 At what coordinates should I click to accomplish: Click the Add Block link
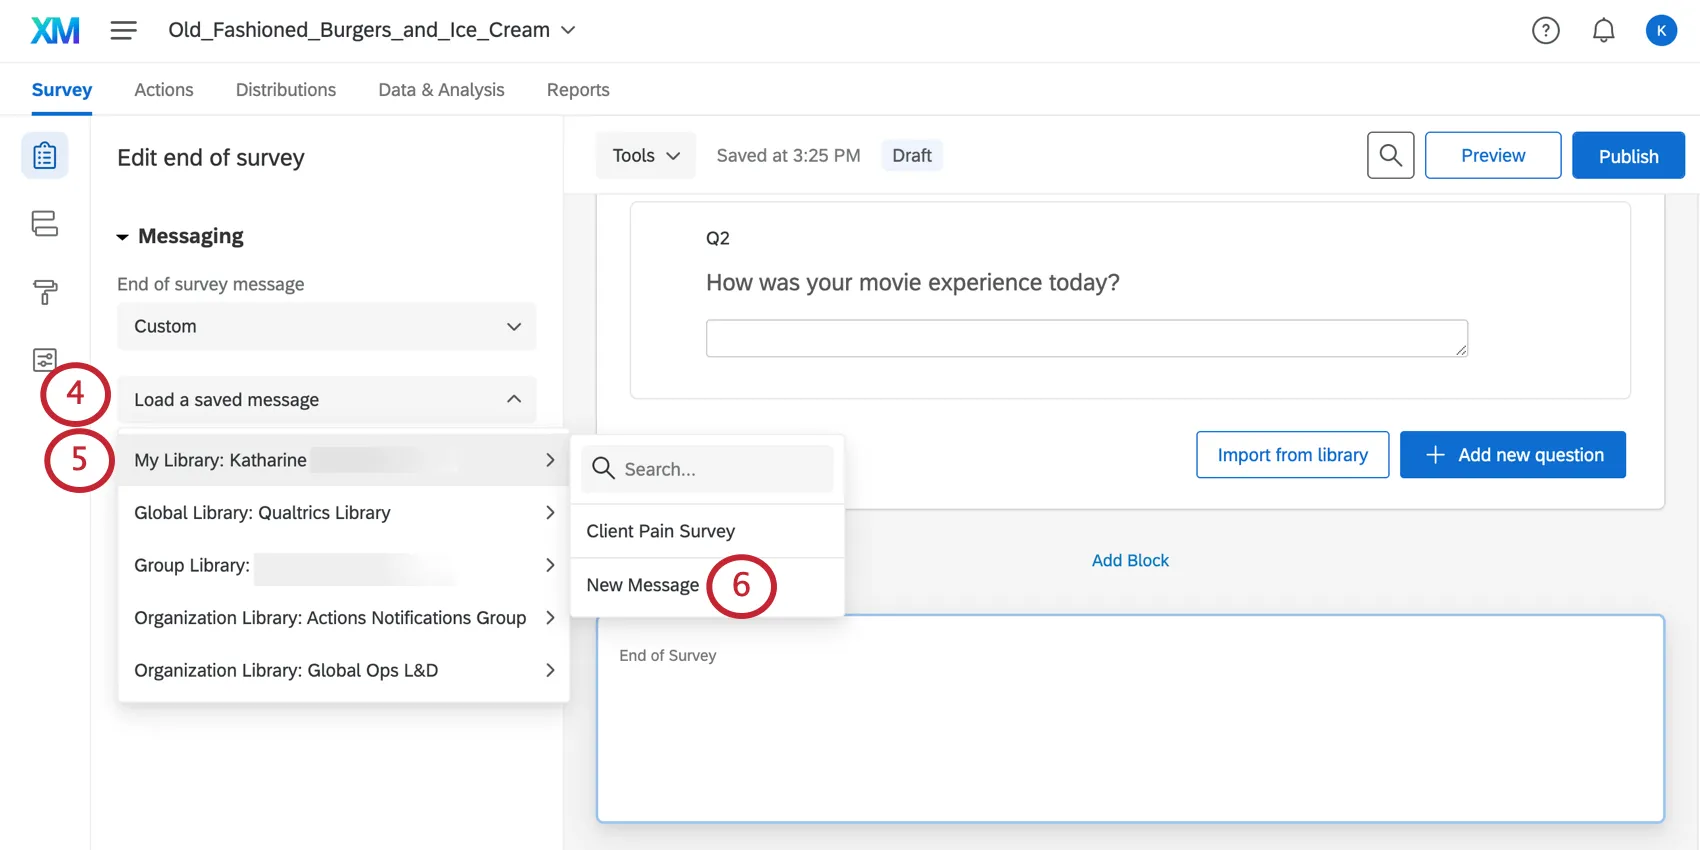pos(1130,561)
